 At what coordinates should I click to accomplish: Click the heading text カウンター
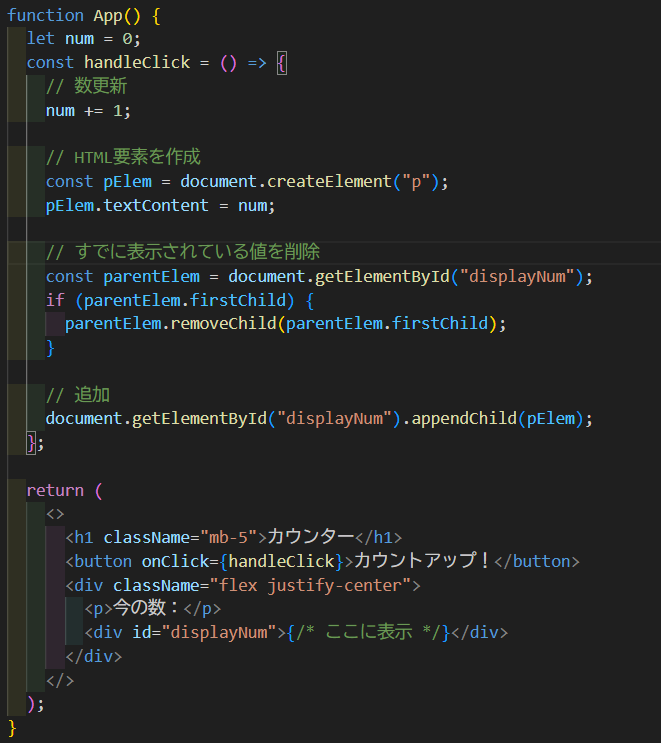[311, 537]
